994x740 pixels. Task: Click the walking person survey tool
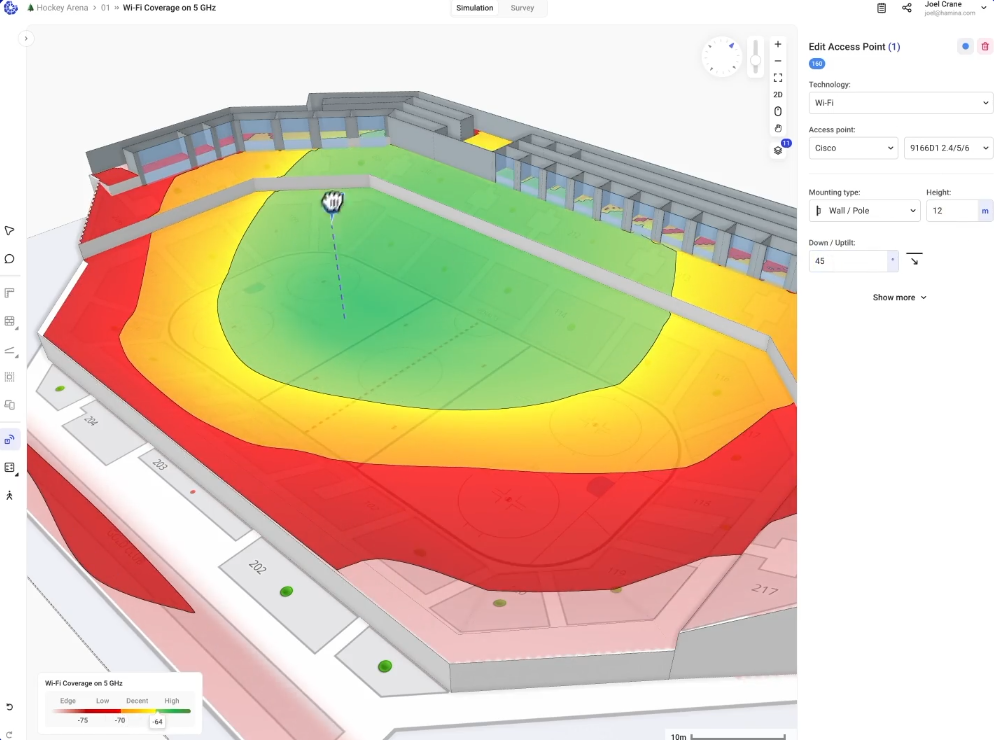coord(9,496)
